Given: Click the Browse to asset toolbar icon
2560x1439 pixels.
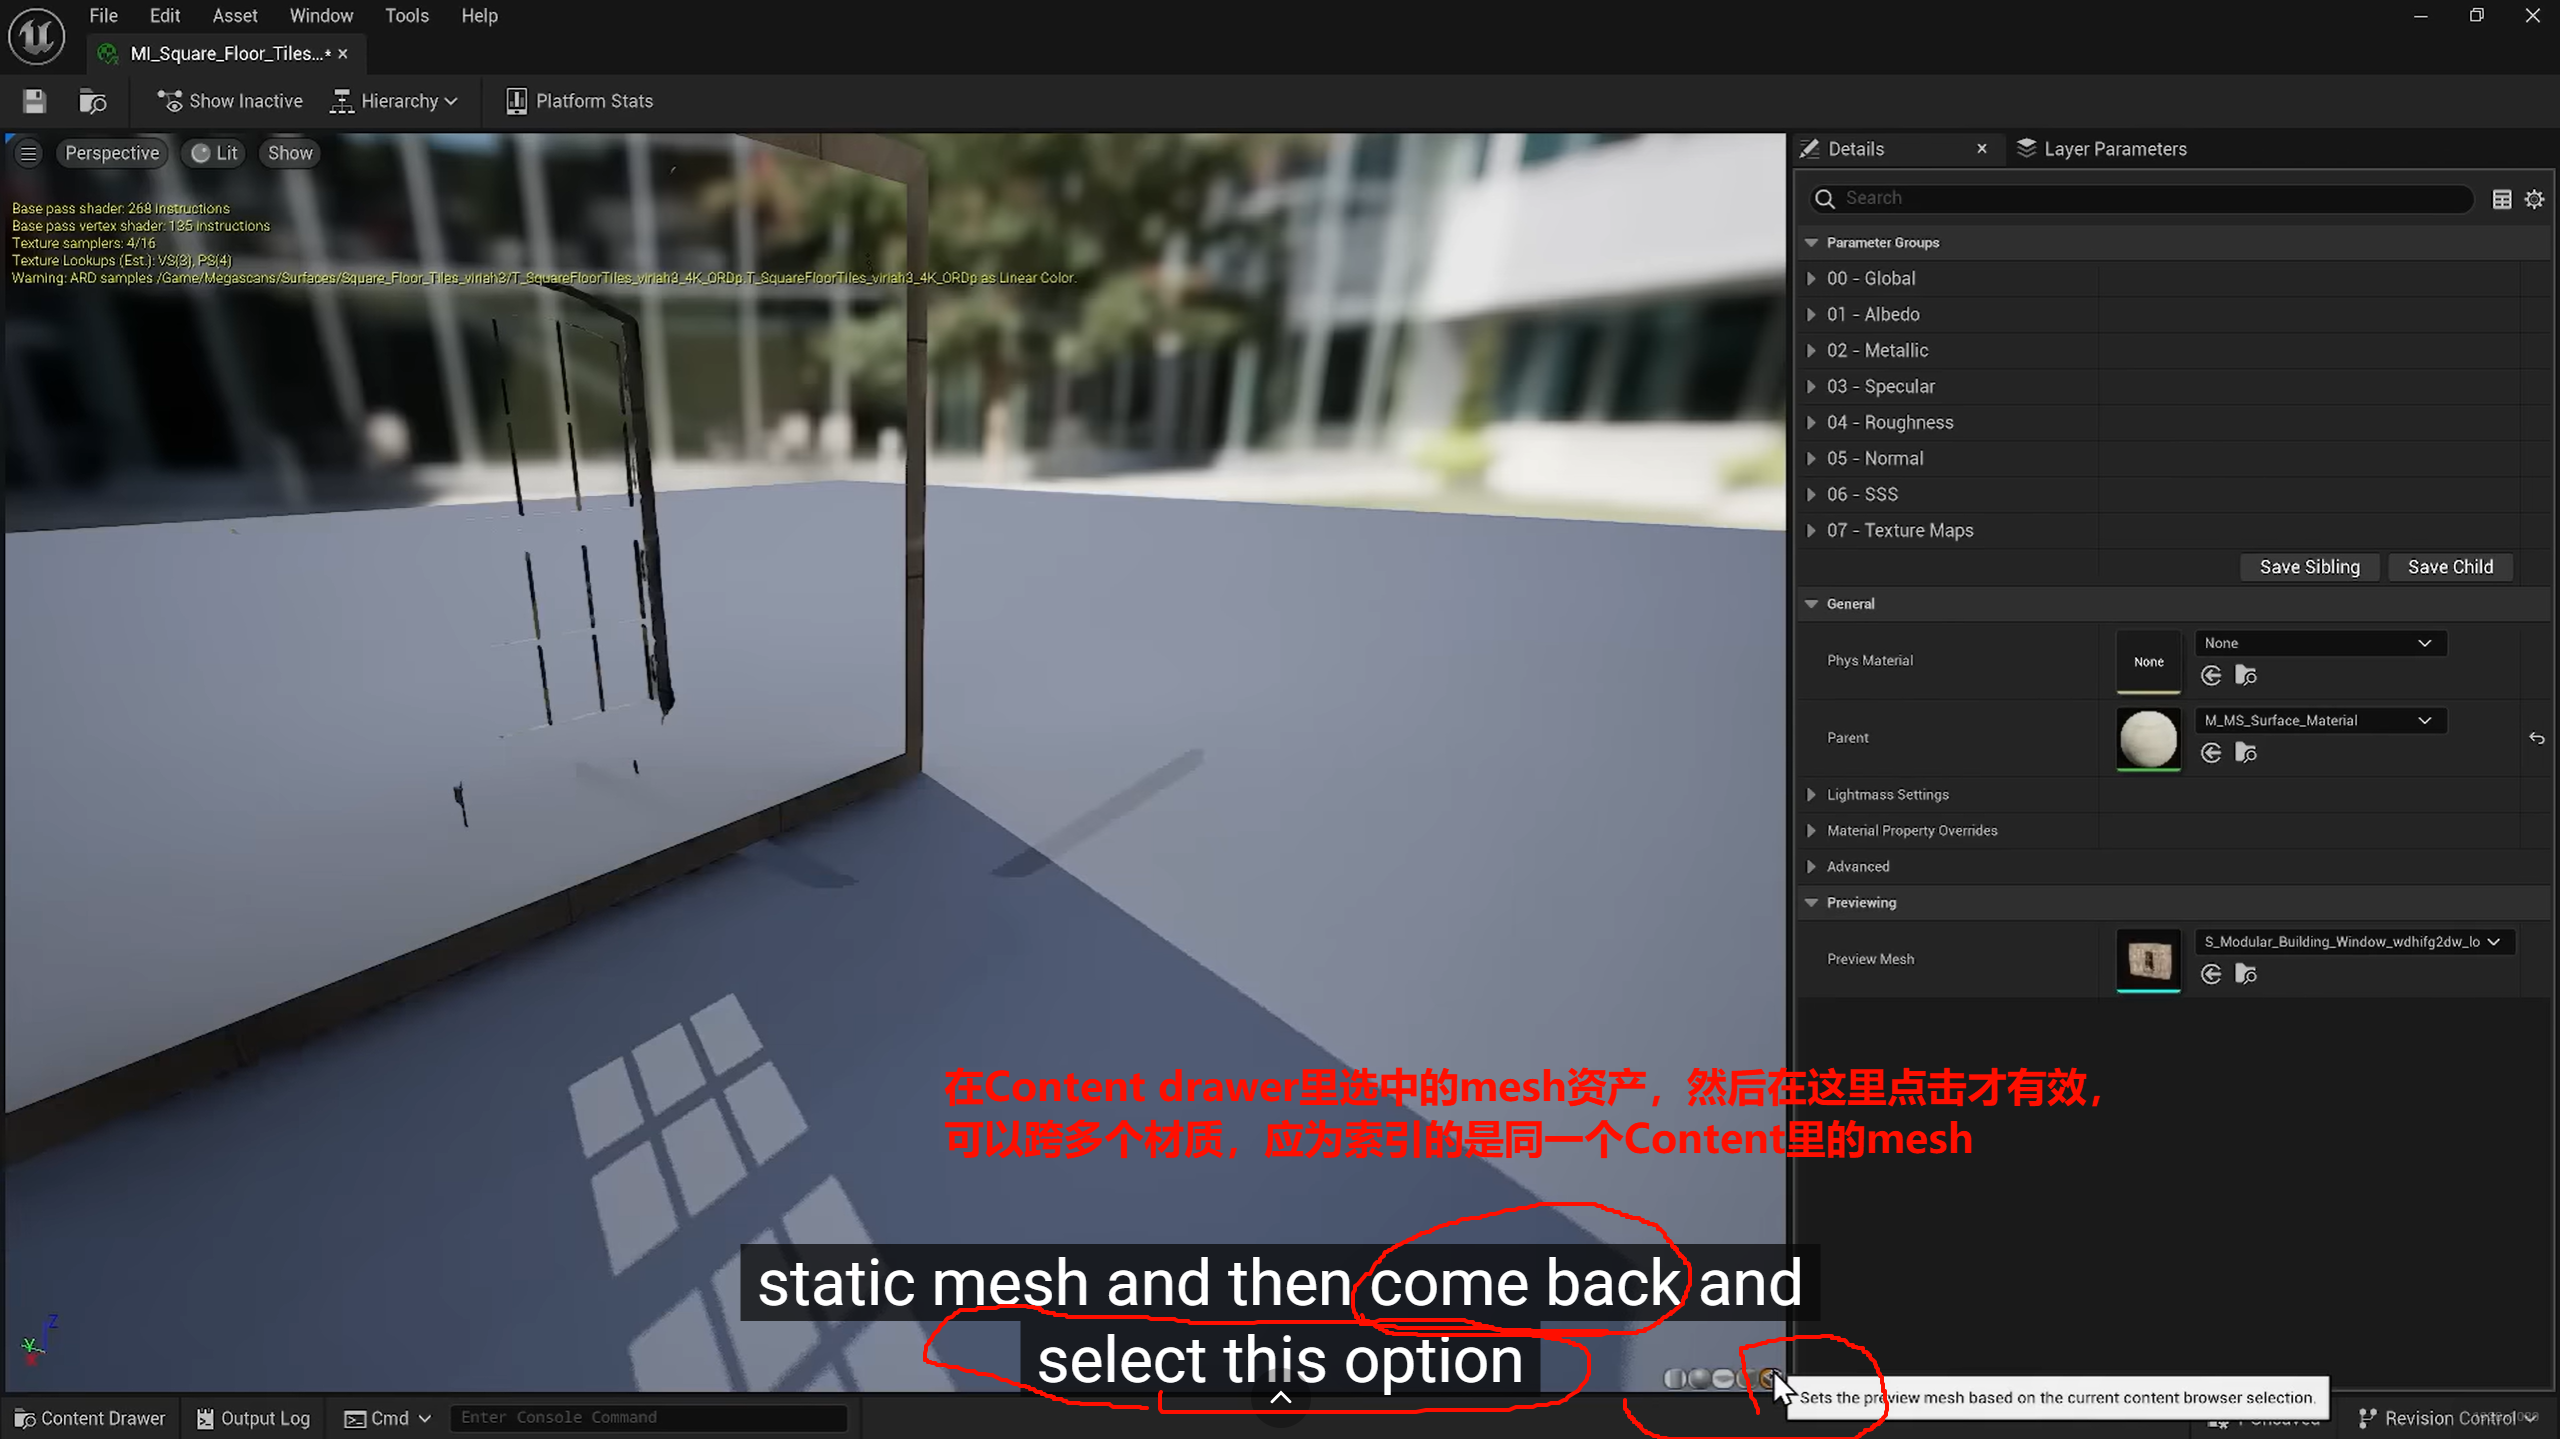Looking at the screenshot, I should click(x=92, y=101).
